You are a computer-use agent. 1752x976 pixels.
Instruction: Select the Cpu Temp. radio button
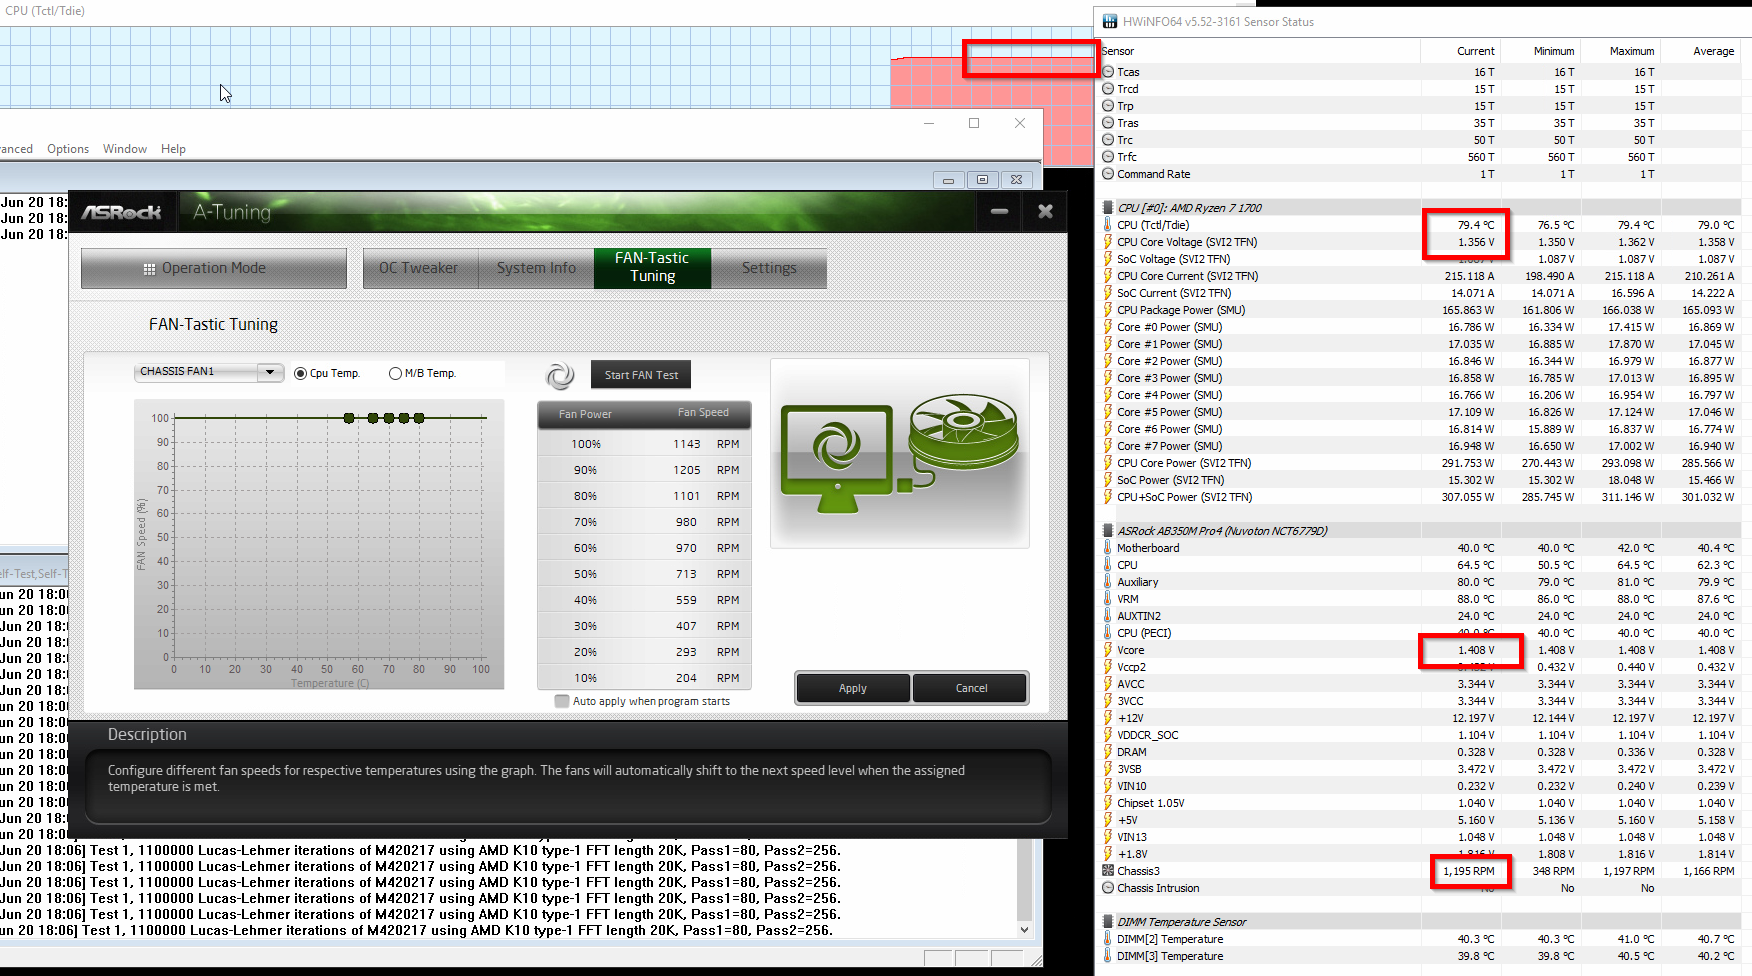tap(300, 373)
